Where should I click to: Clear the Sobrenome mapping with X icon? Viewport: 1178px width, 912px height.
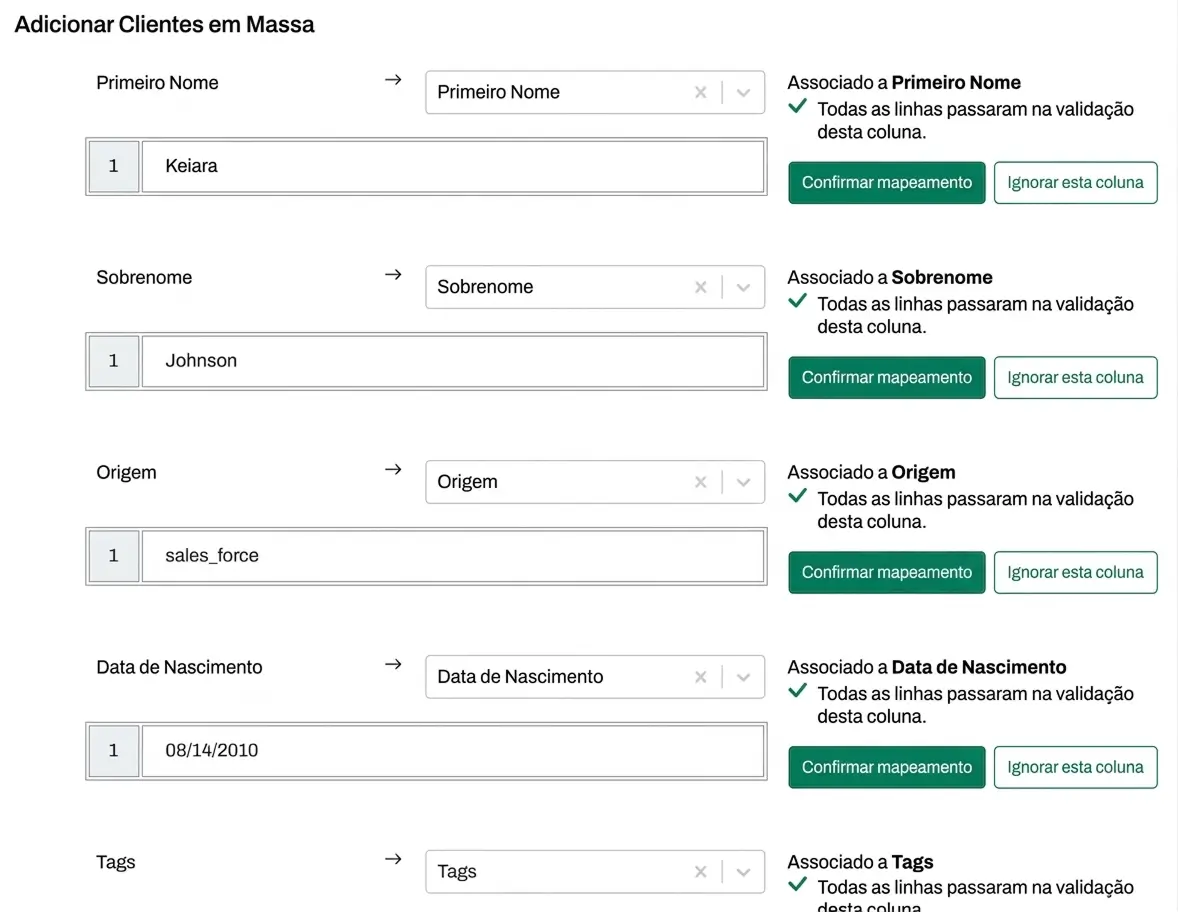700,287
